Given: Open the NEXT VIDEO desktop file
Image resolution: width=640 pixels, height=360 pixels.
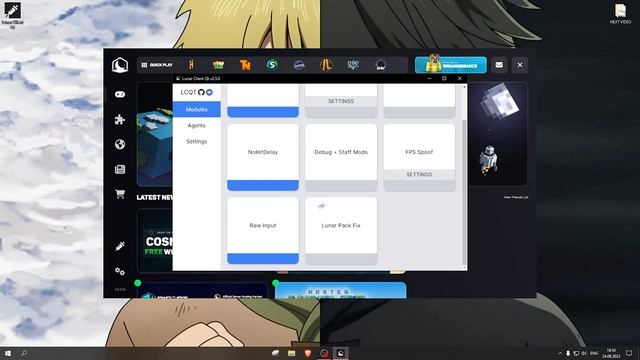Looking at the screenshot, I should tap(620, 14).
